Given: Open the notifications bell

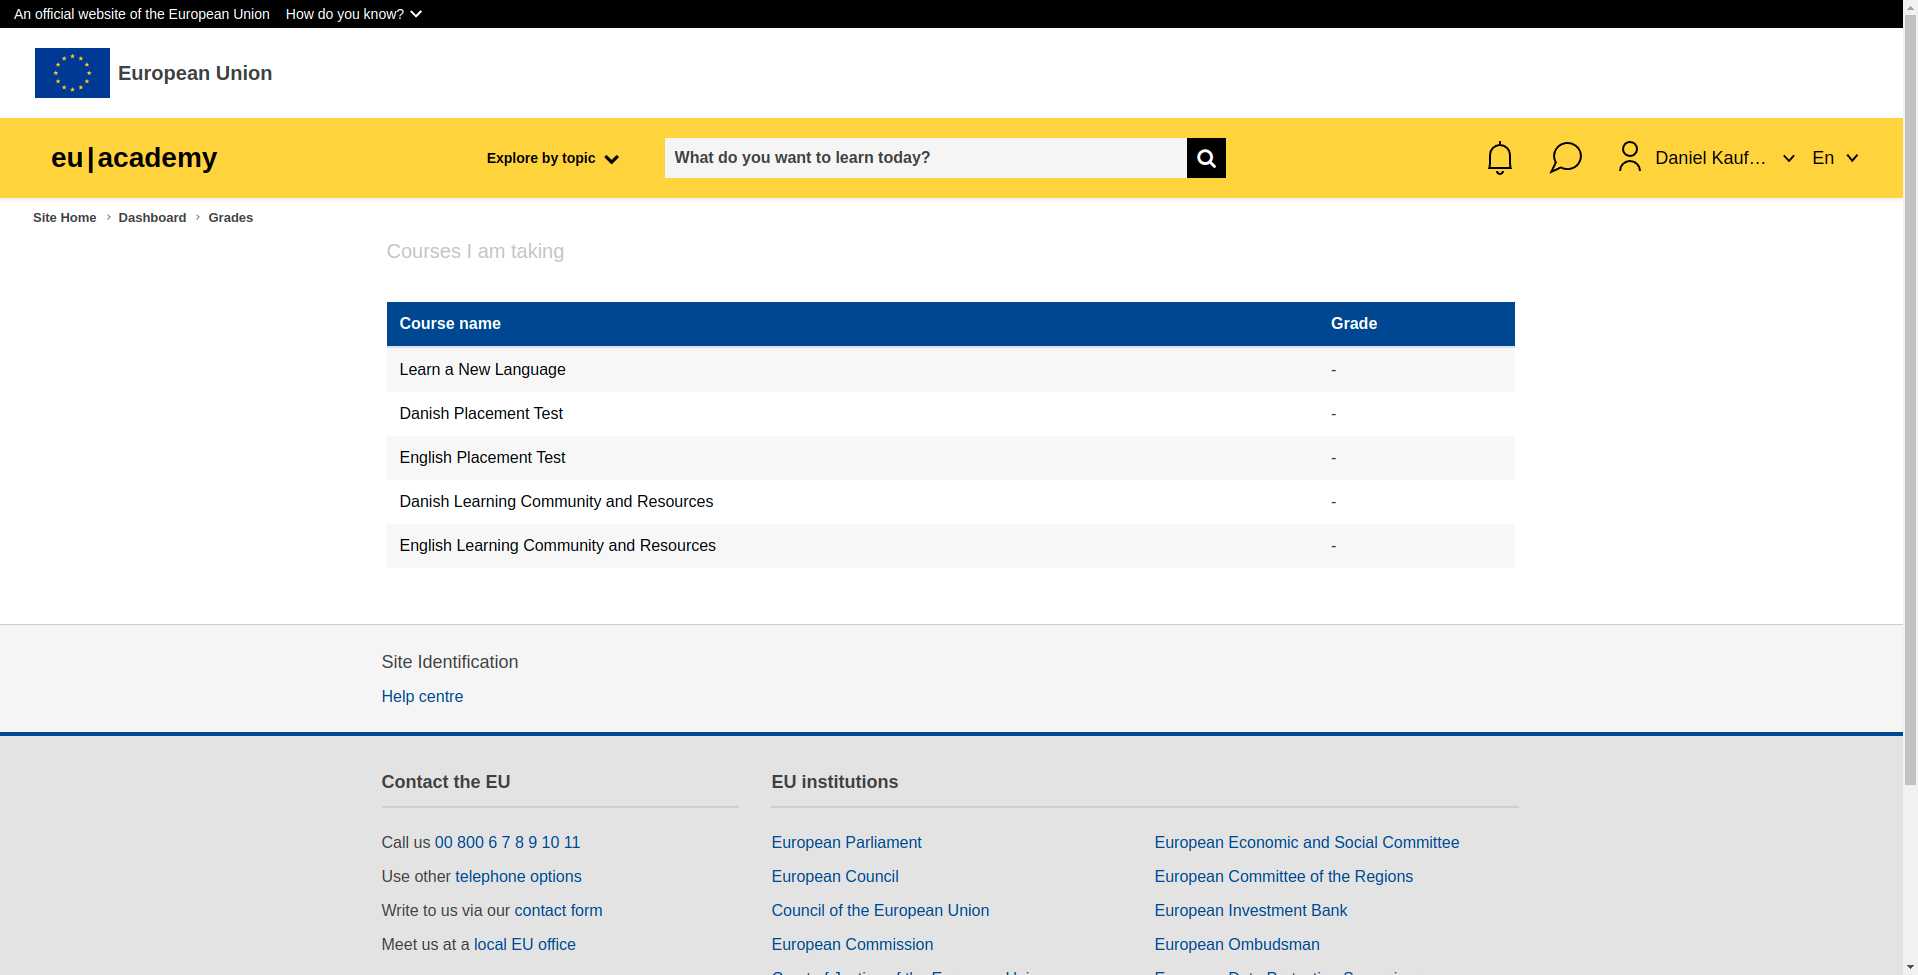Looking at the screenshot, I should point(1499,158).
